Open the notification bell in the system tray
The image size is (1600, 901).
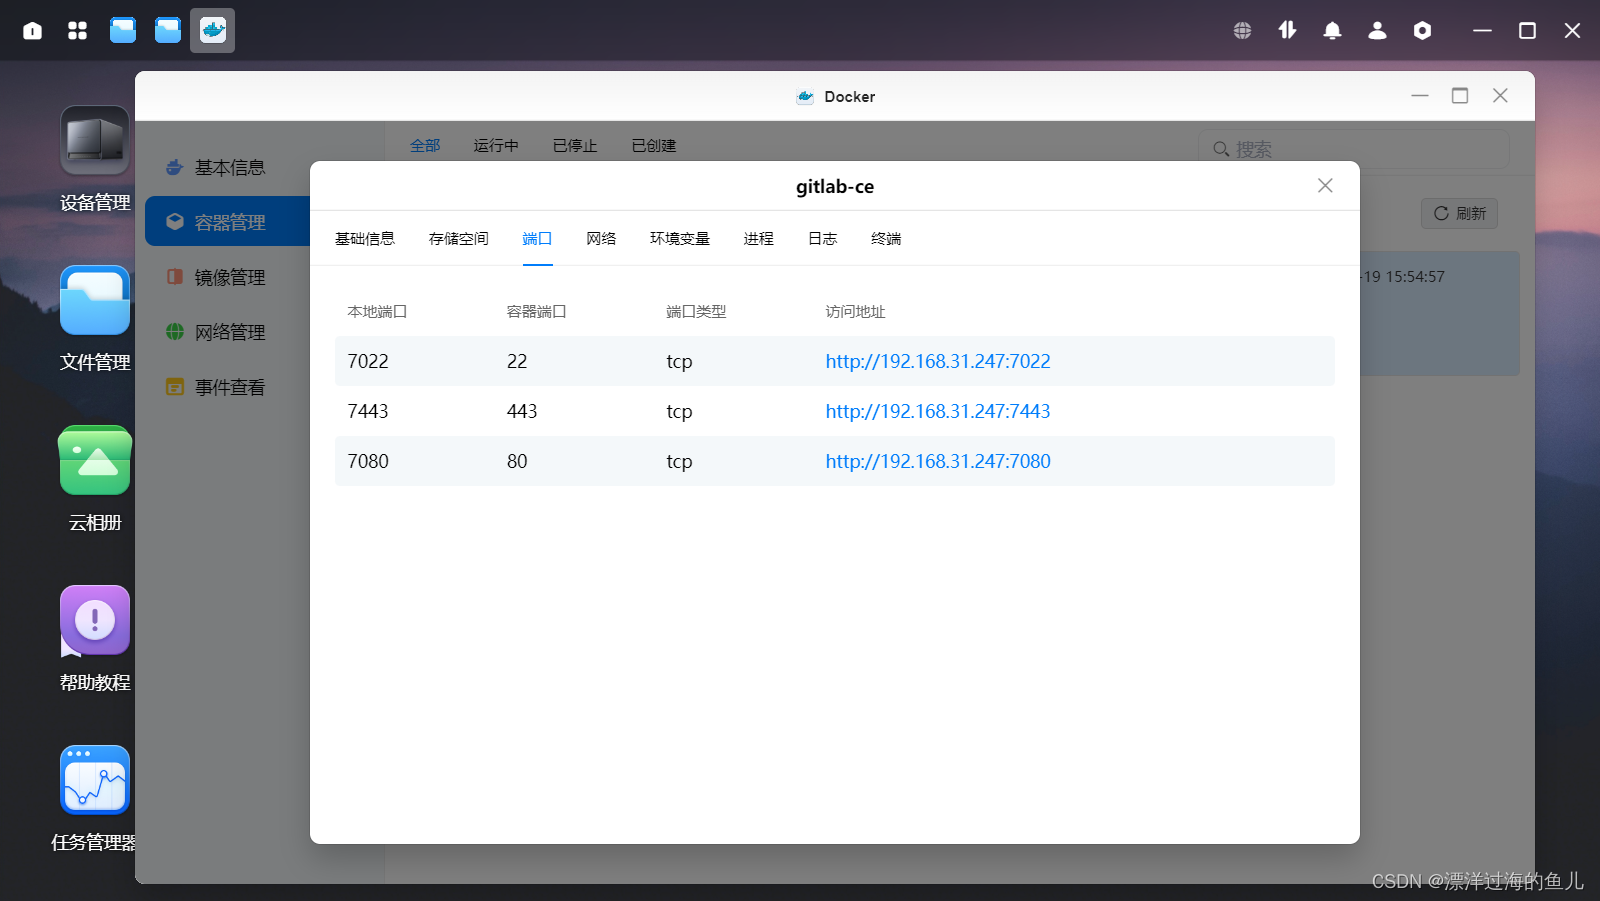coord(1333,30)
